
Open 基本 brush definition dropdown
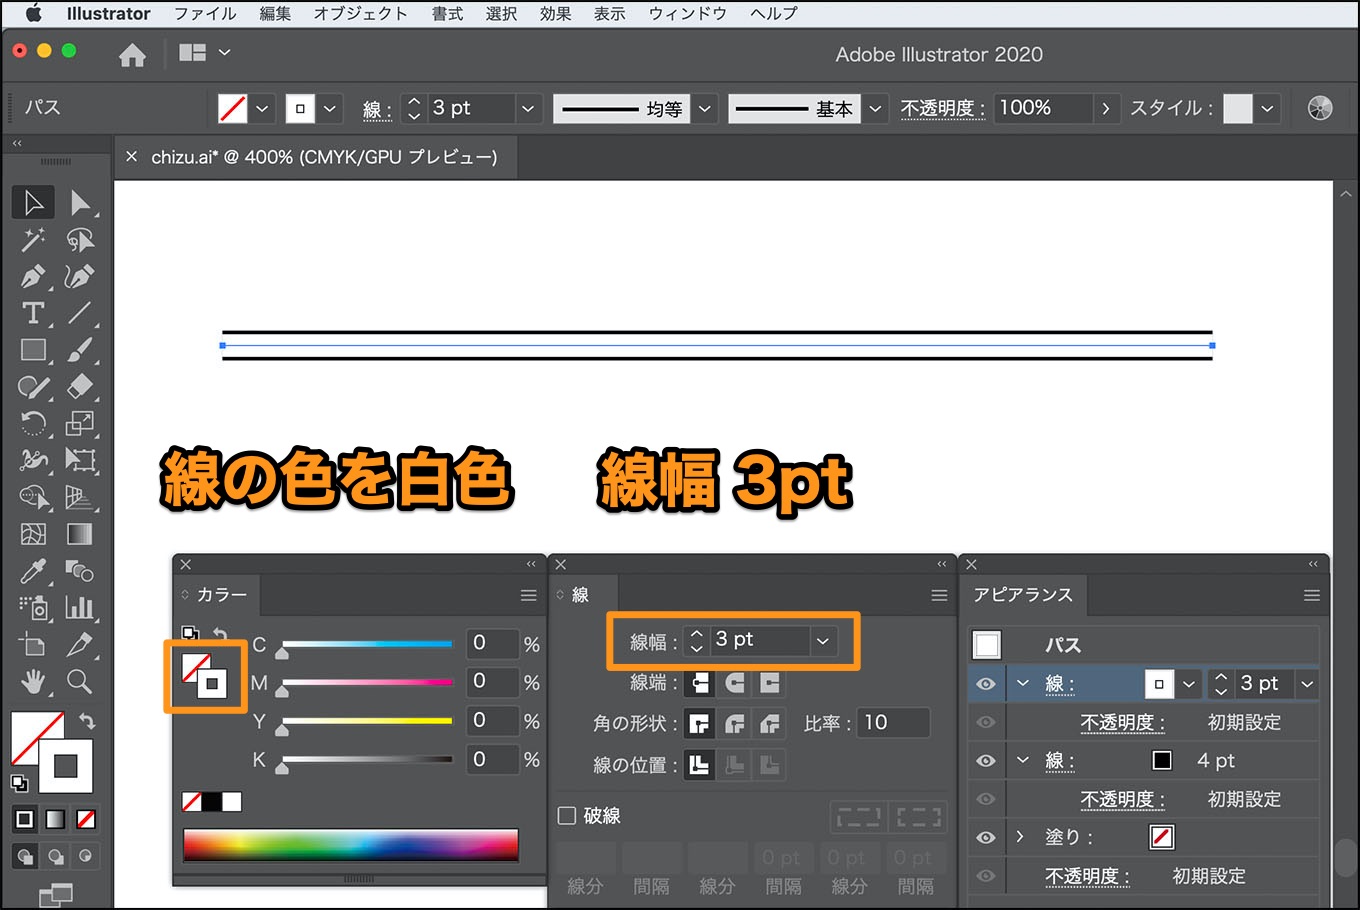(x=875, y=108)
